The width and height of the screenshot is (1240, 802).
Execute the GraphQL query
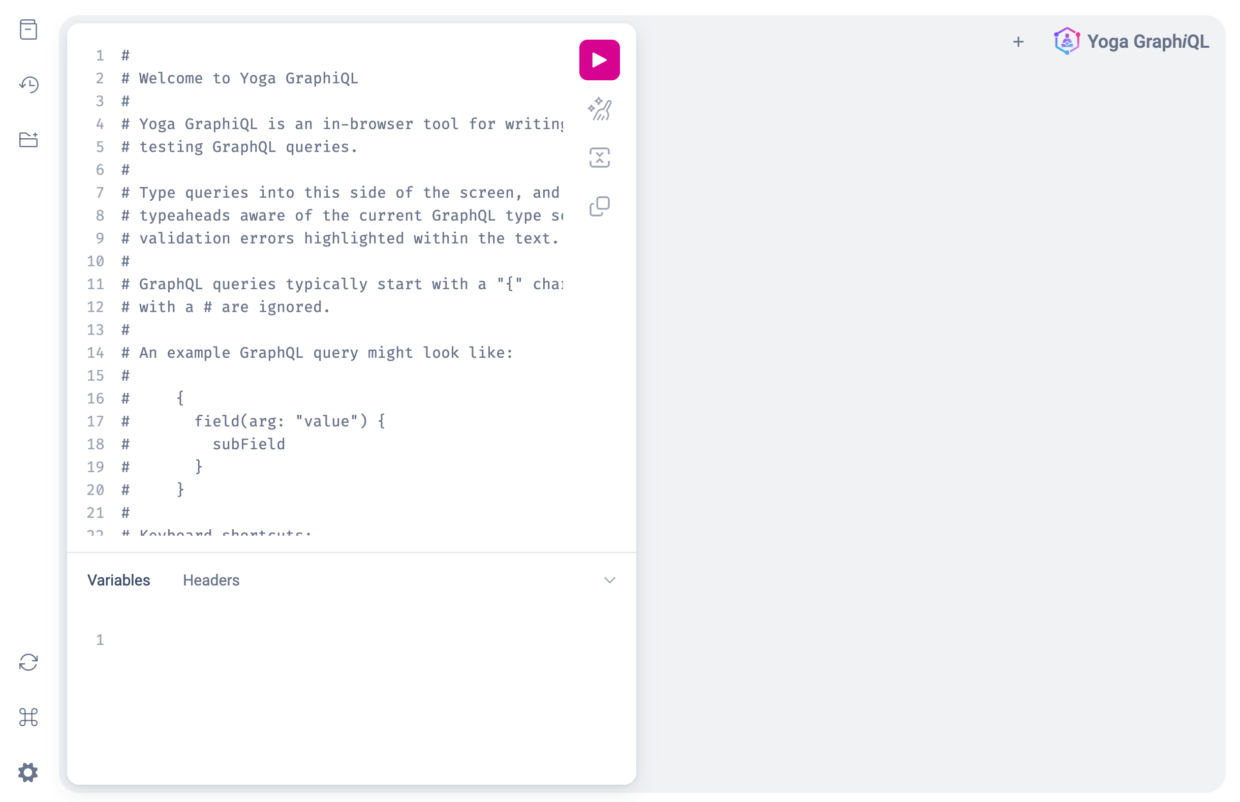(599, 60)
